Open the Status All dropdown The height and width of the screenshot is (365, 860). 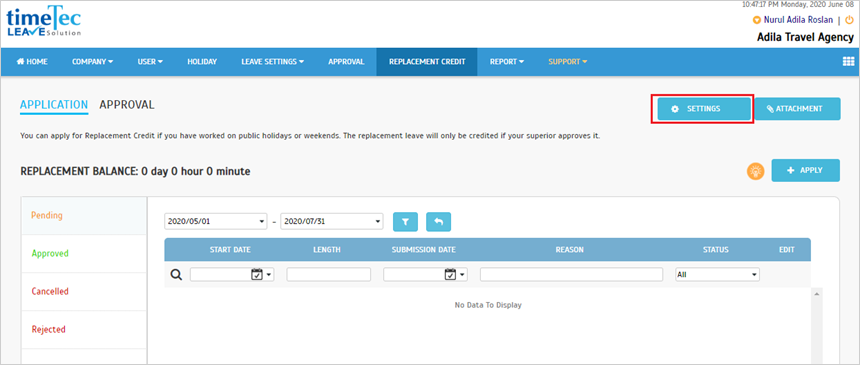(x=717, y=274)
